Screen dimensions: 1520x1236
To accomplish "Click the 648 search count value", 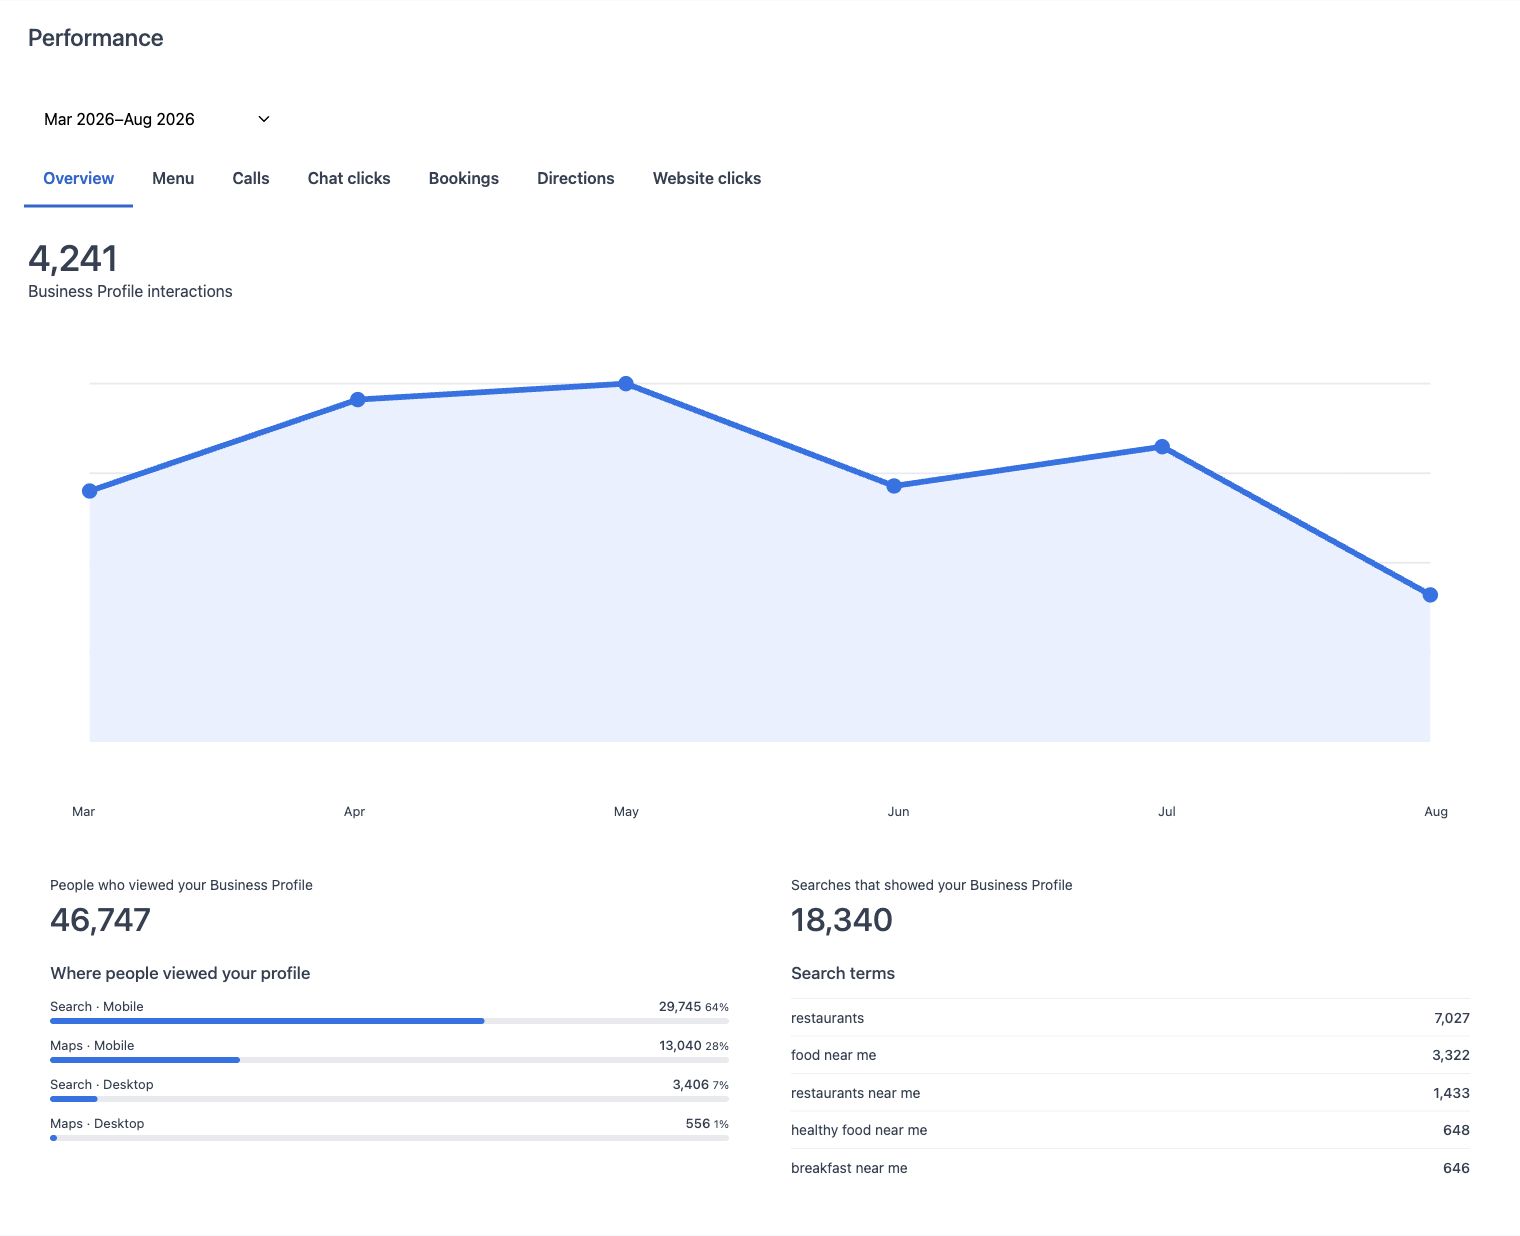I will [x=1456, y=1130].
